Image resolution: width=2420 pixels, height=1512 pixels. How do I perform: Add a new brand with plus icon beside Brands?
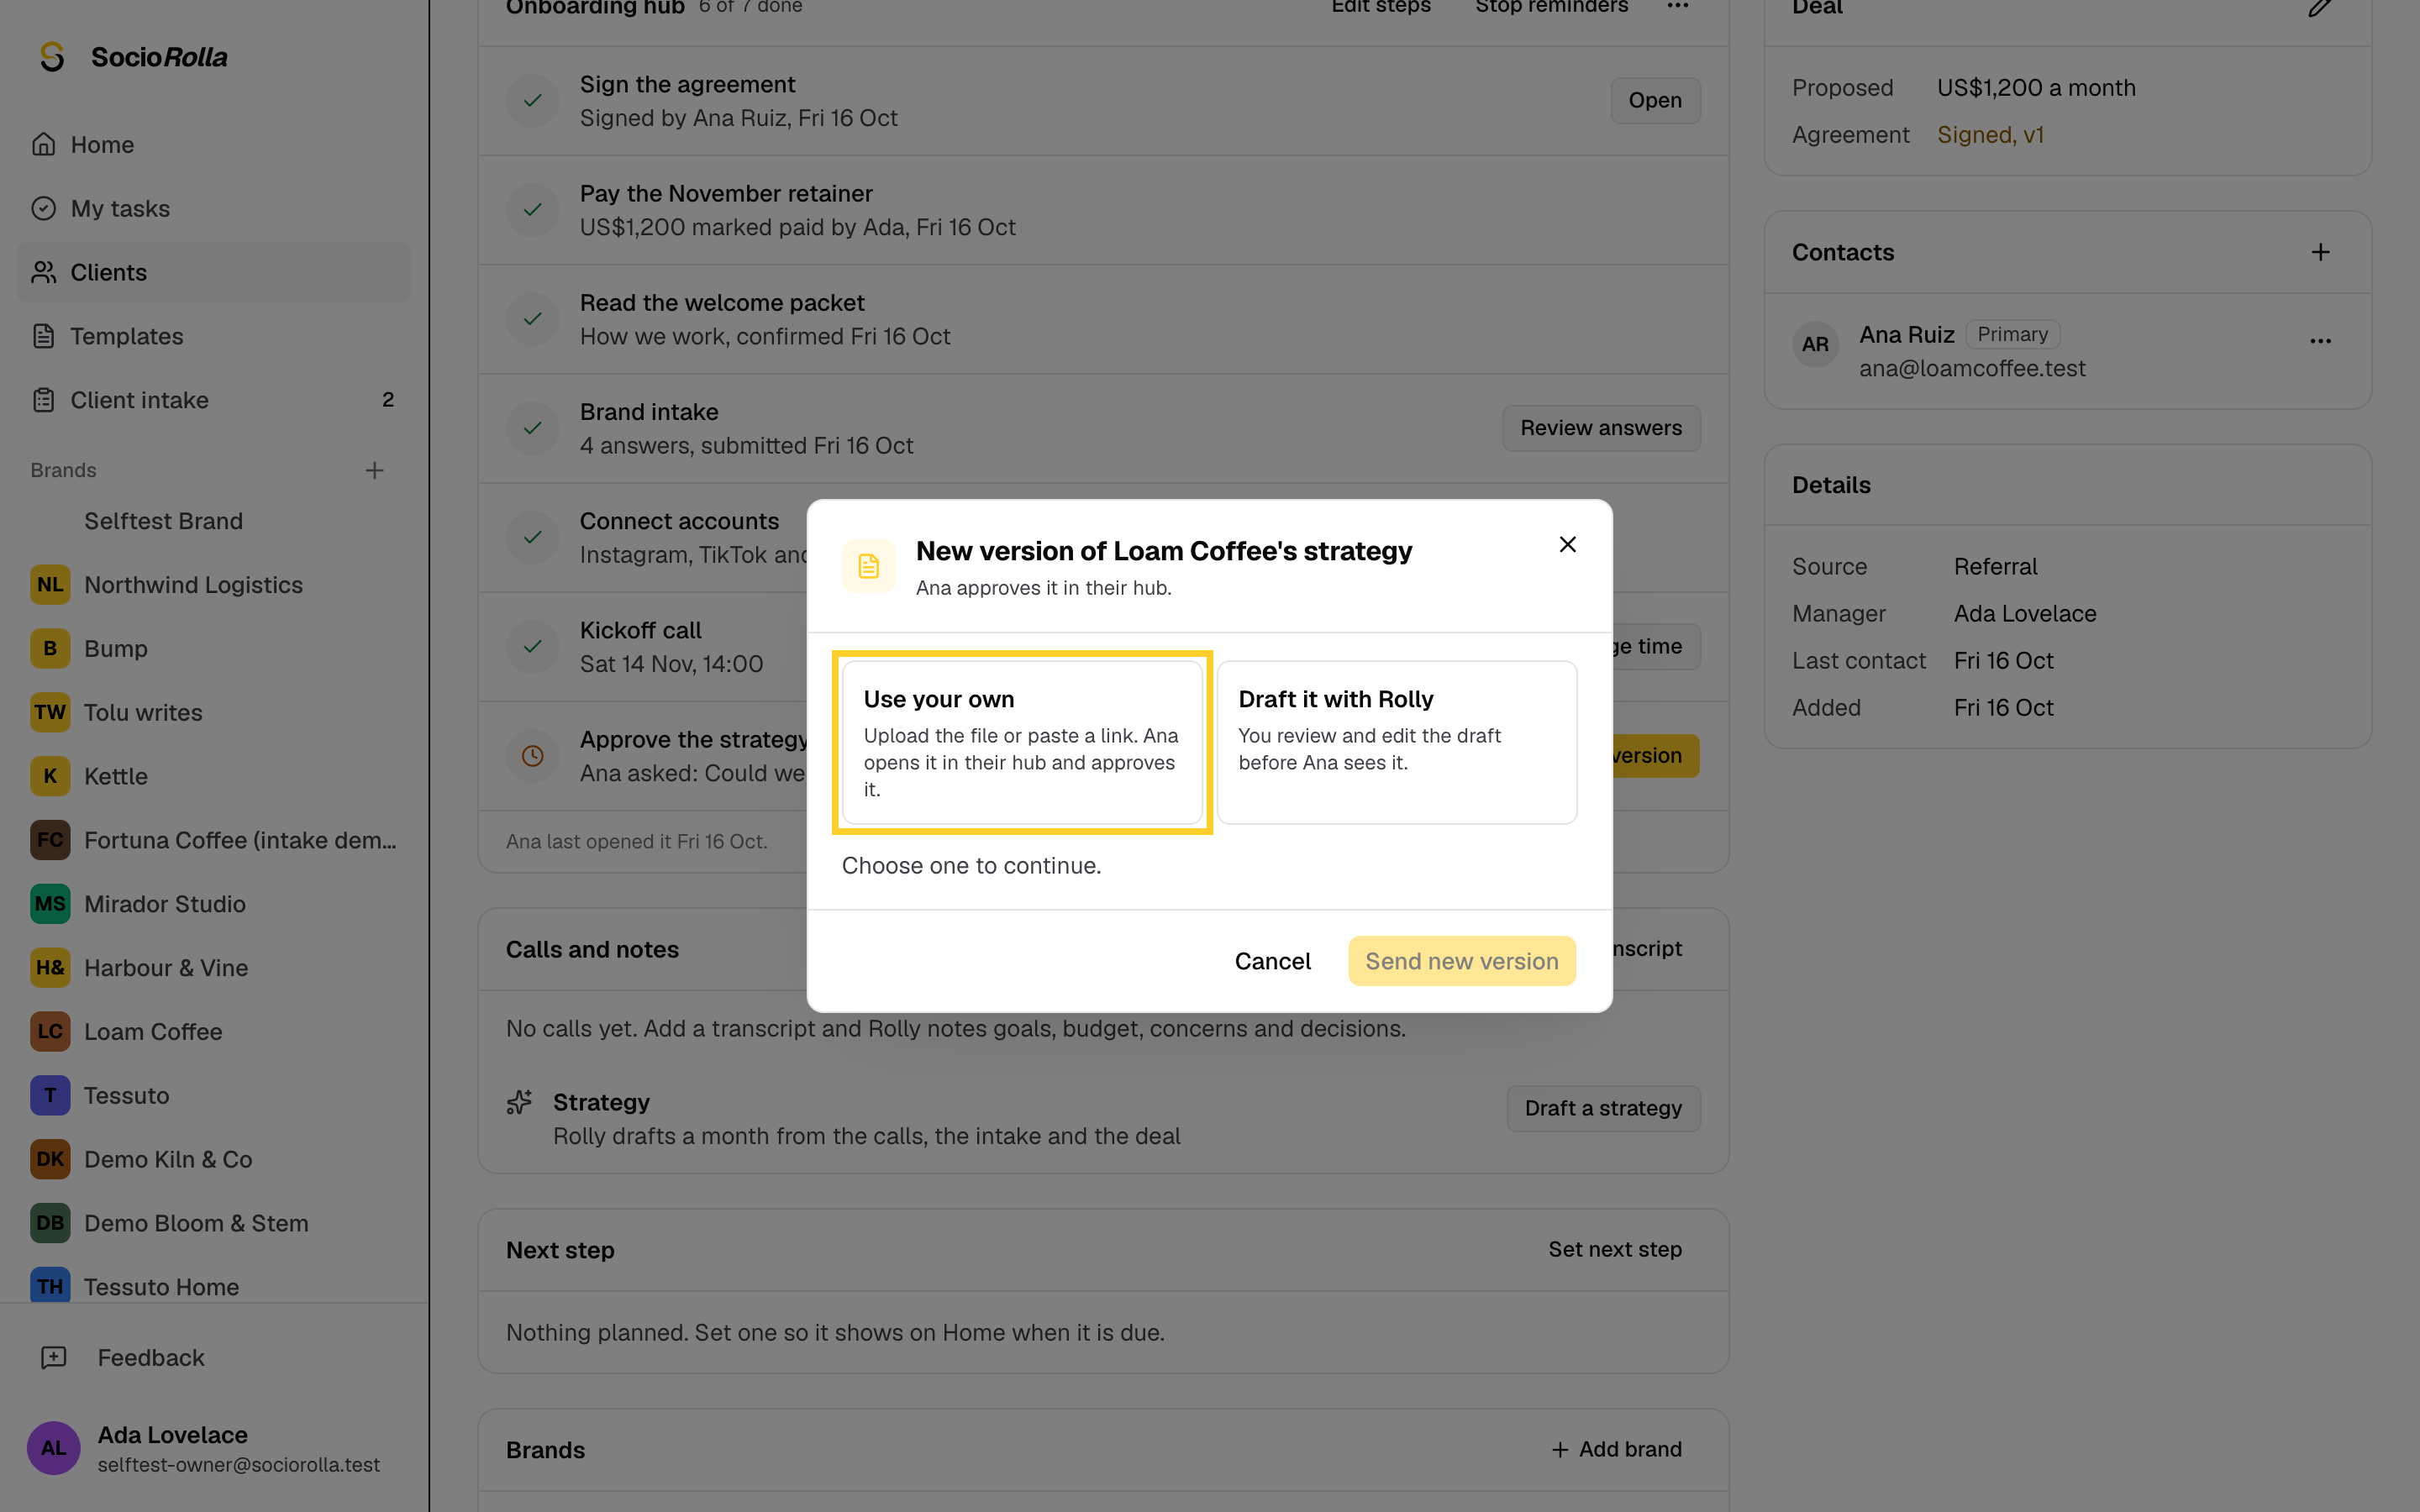(x=374, y=470)
